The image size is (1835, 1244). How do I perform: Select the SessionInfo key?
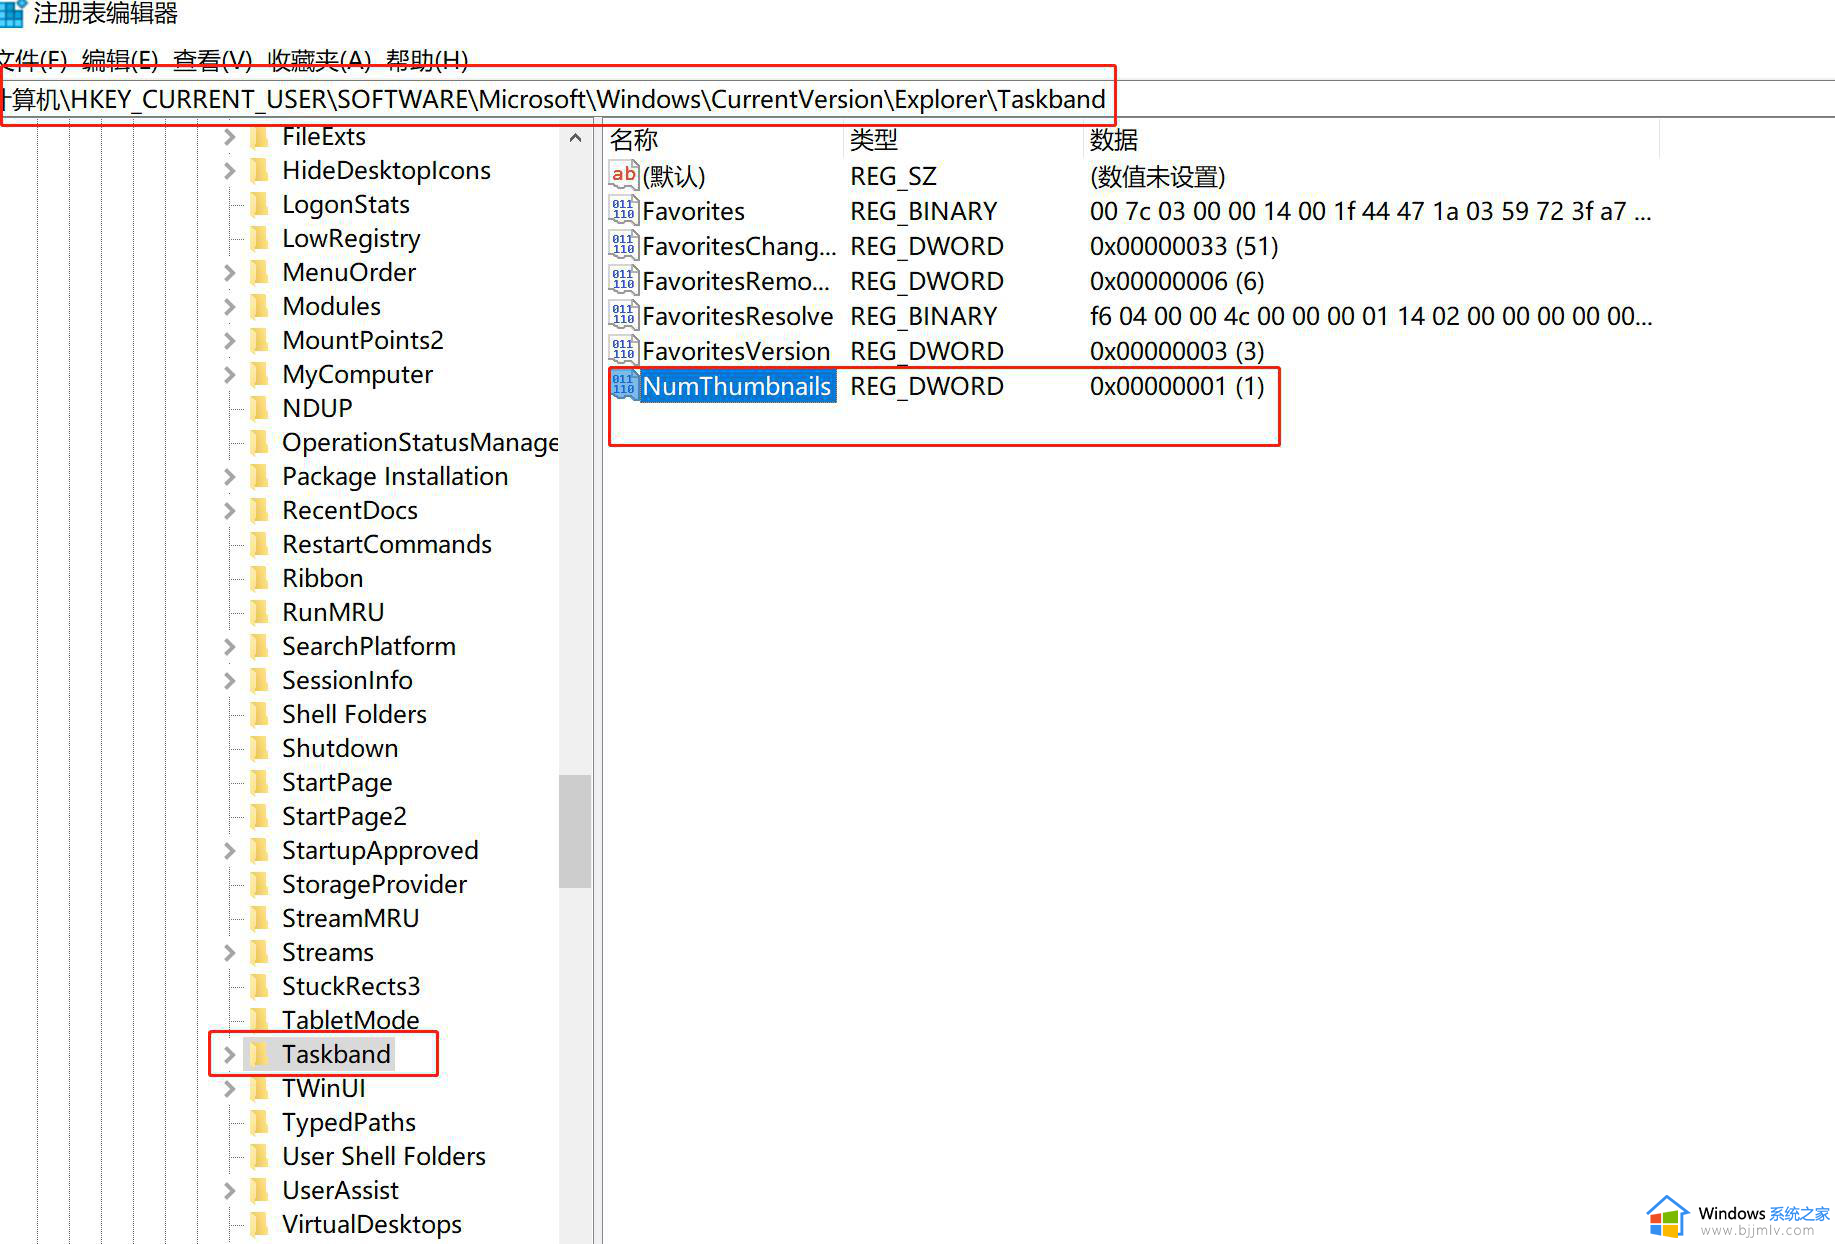click(347, 681)
